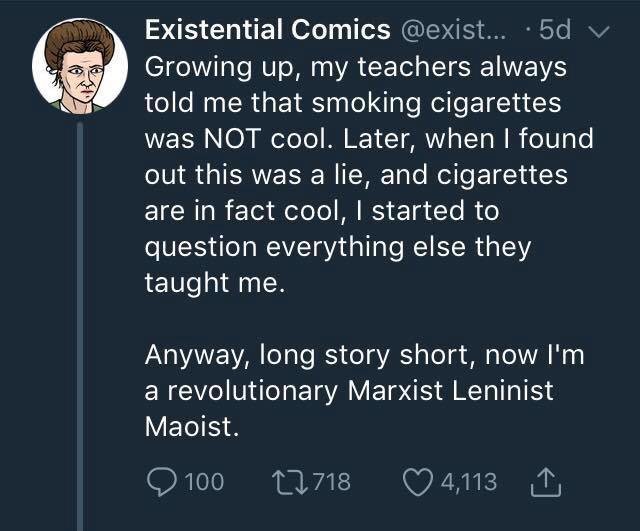Click the 100 replies count

tap(205, 482)
